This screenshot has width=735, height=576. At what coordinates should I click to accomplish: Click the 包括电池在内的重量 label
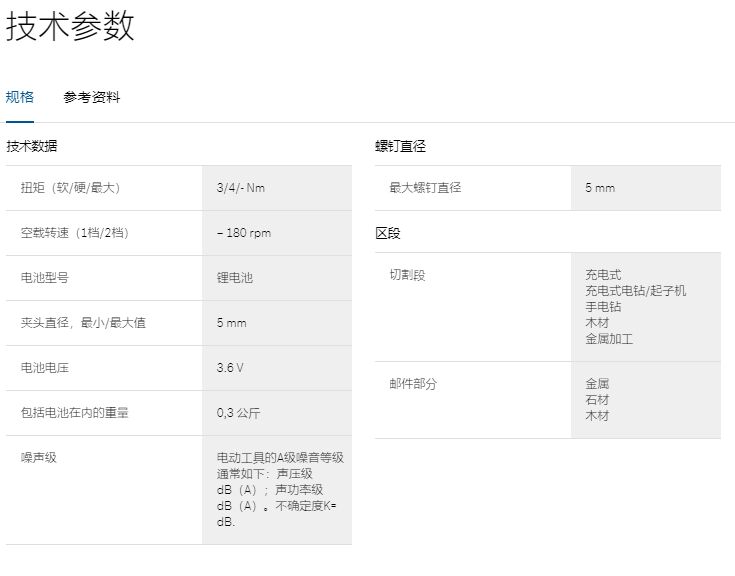click(x=75, y=413)
